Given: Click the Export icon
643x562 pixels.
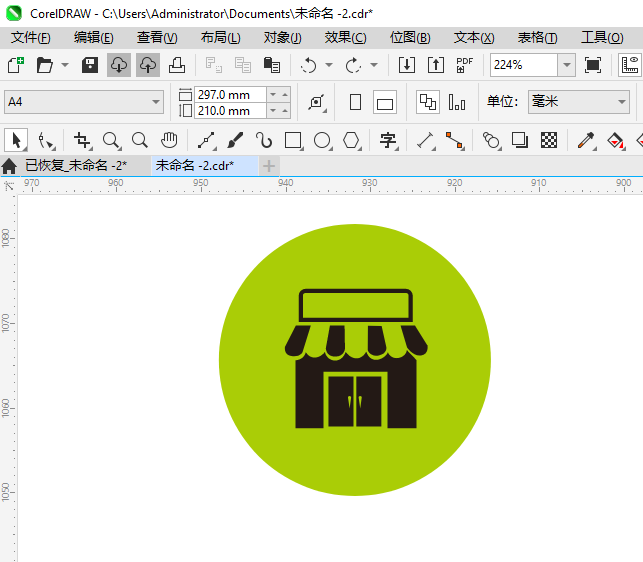Looking at the screenshot, I should click(436, 65).
